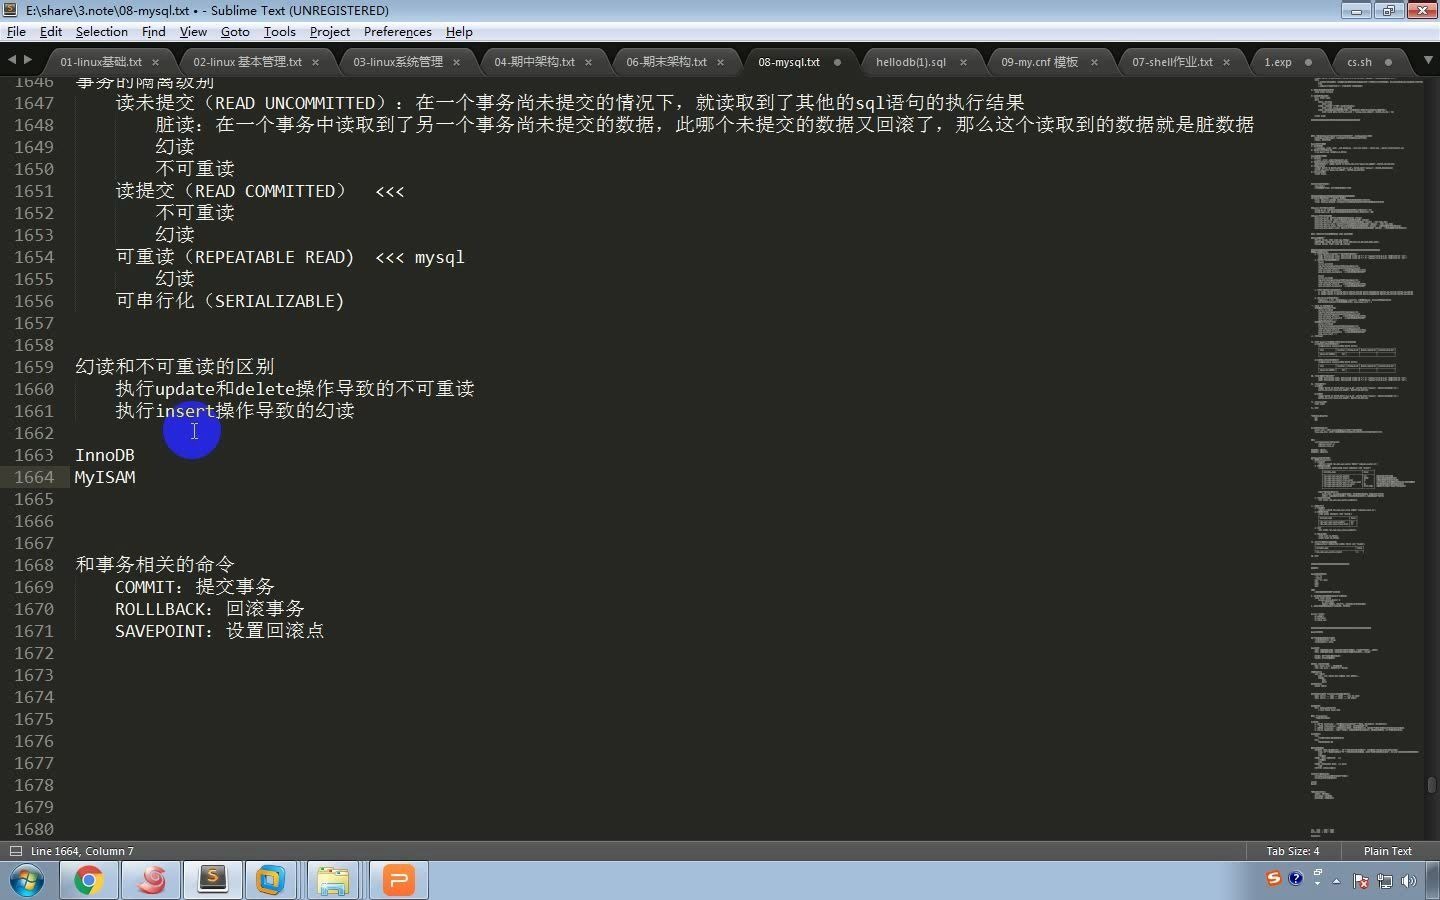
Task: Switch to the hellodb(1).sql tab
Action: (910, 62)
